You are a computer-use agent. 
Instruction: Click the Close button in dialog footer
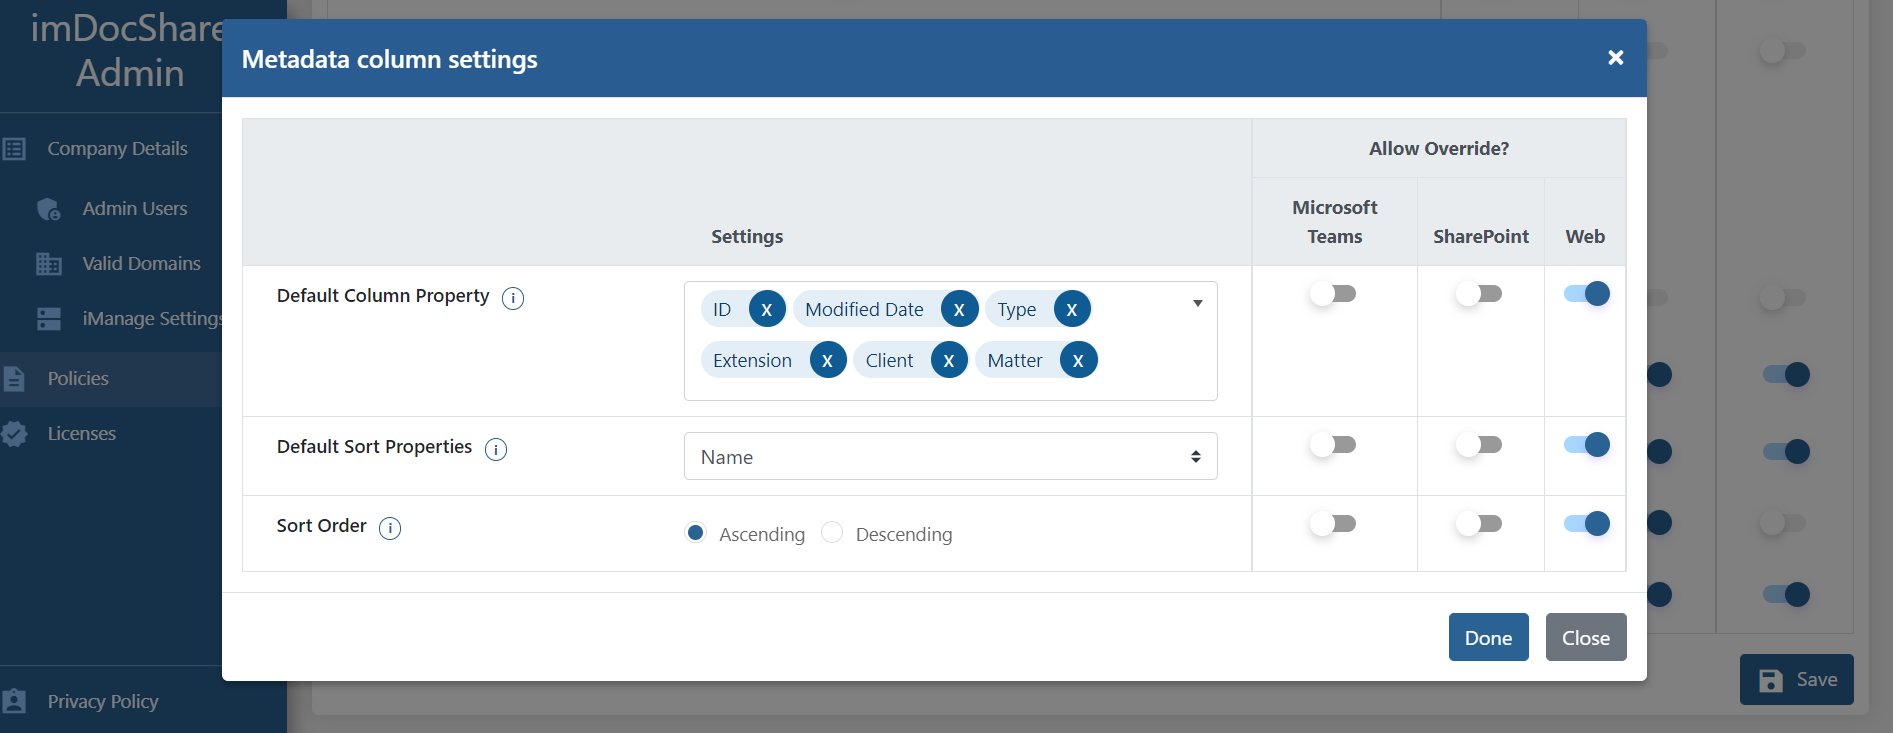click(1586, 637)
